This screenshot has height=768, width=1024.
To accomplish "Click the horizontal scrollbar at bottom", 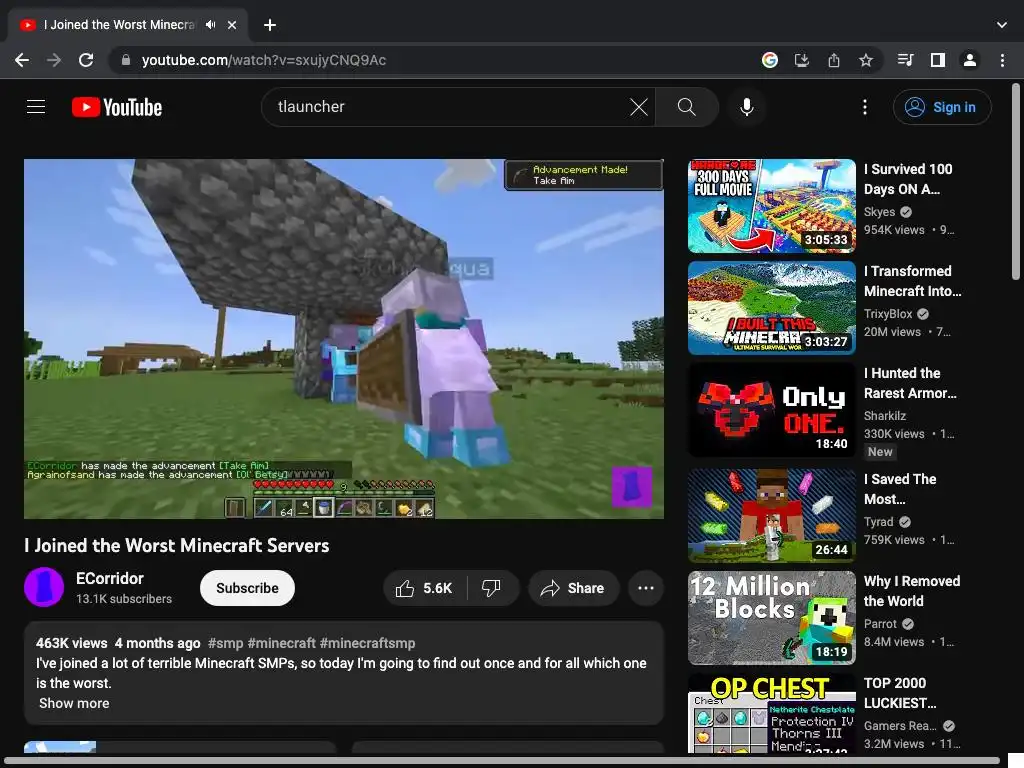I will click(x=503, y=761).
